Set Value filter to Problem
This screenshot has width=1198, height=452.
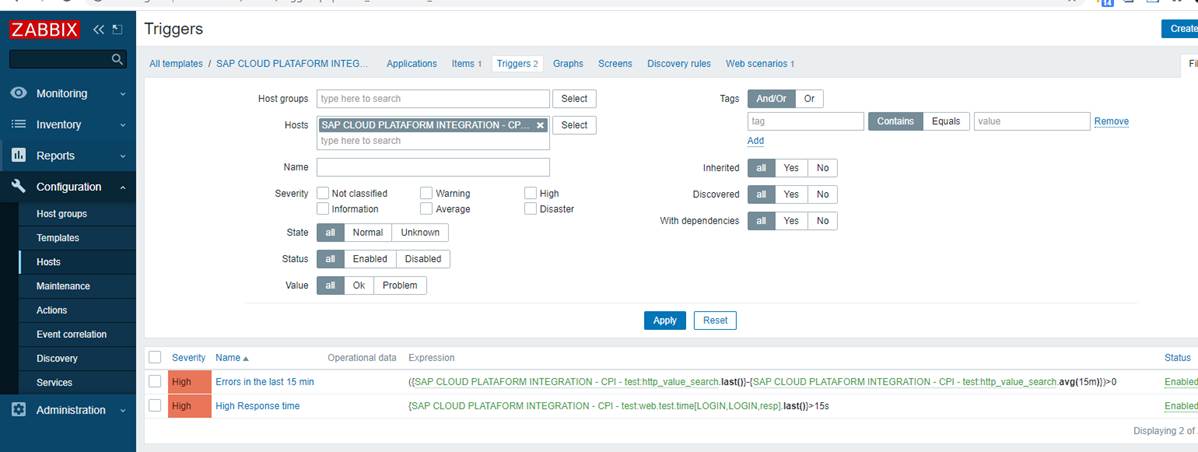tap(400, 286)
